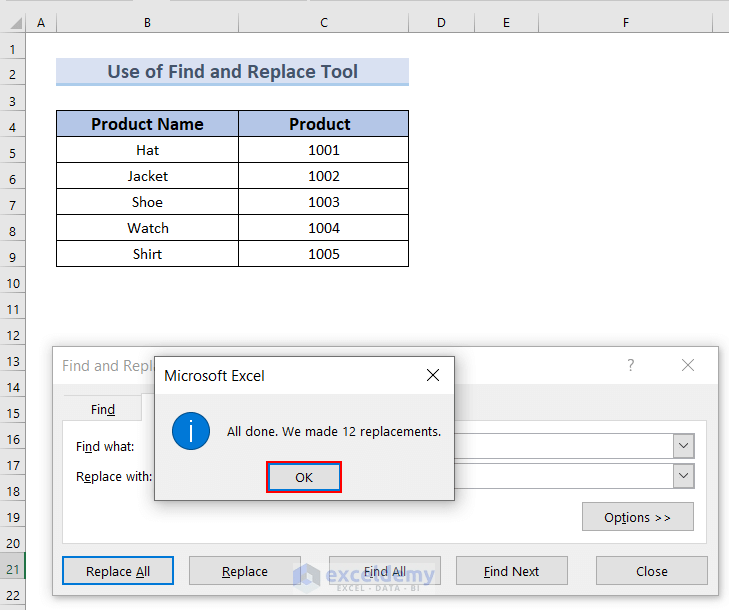Click the 'Replace with:' label
Image resolution: width=729 pixels, height=610 pixels.
point(114,477)
